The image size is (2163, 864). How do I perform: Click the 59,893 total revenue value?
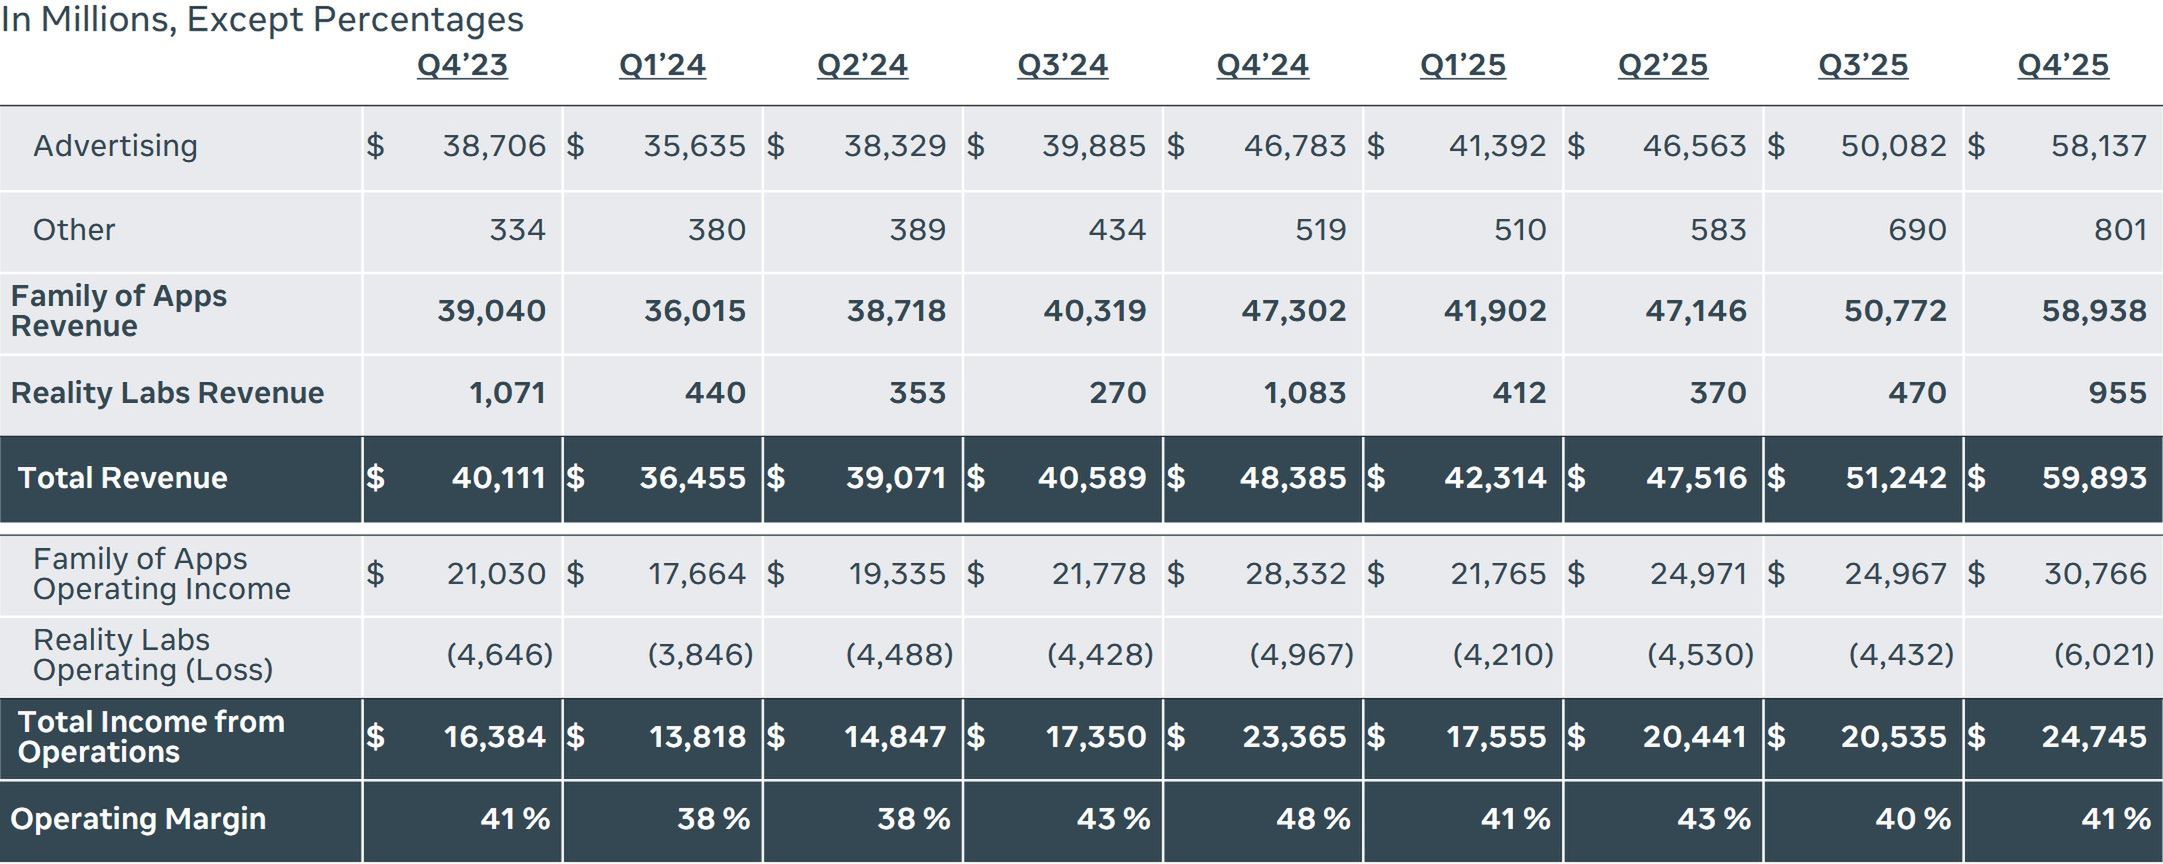pos(2093,478)
